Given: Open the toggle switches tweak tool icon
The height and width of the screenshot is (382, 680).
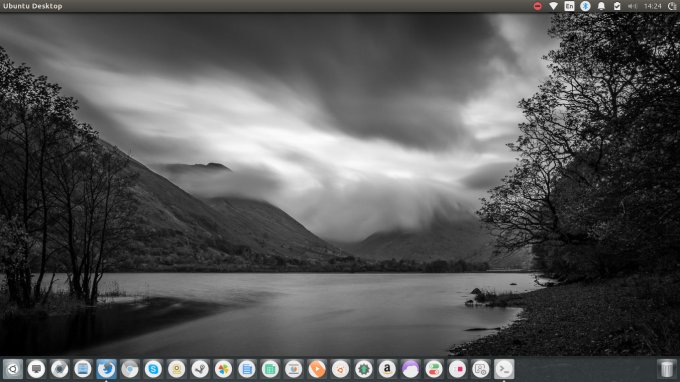Looking at the screenshot, I should coord(435,369).
